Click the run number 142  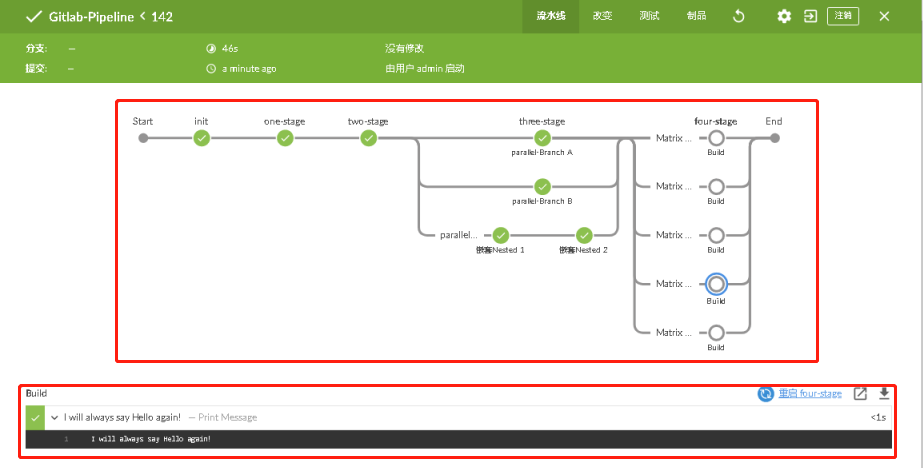pos(162,17)
